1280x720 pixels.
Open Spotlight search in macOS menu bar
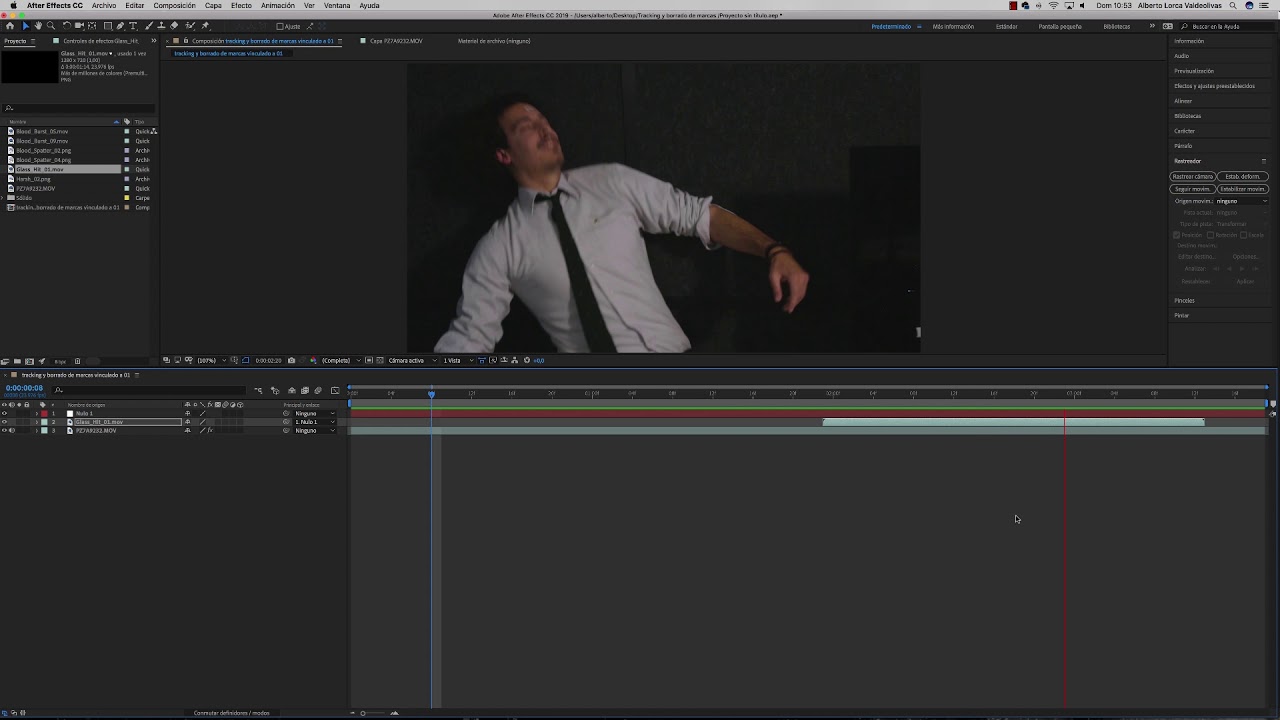[x=1235, y=5]
